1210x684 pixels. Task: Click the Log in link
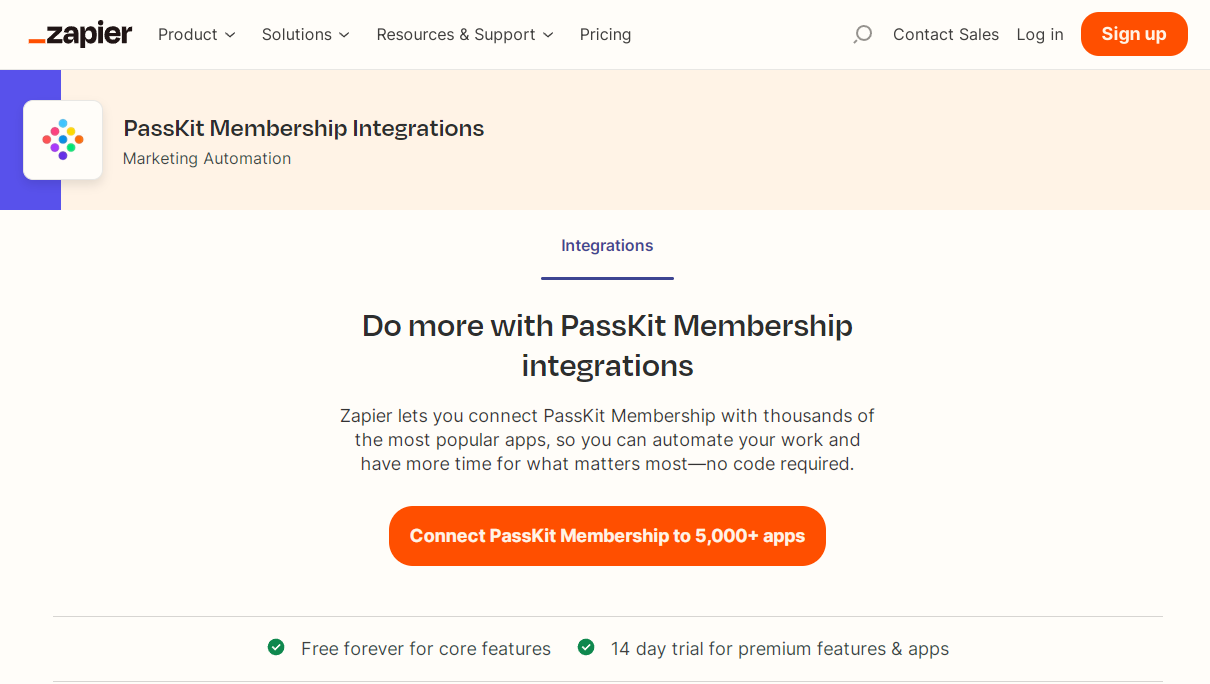pyautogui.click(x=1039, y=34)
